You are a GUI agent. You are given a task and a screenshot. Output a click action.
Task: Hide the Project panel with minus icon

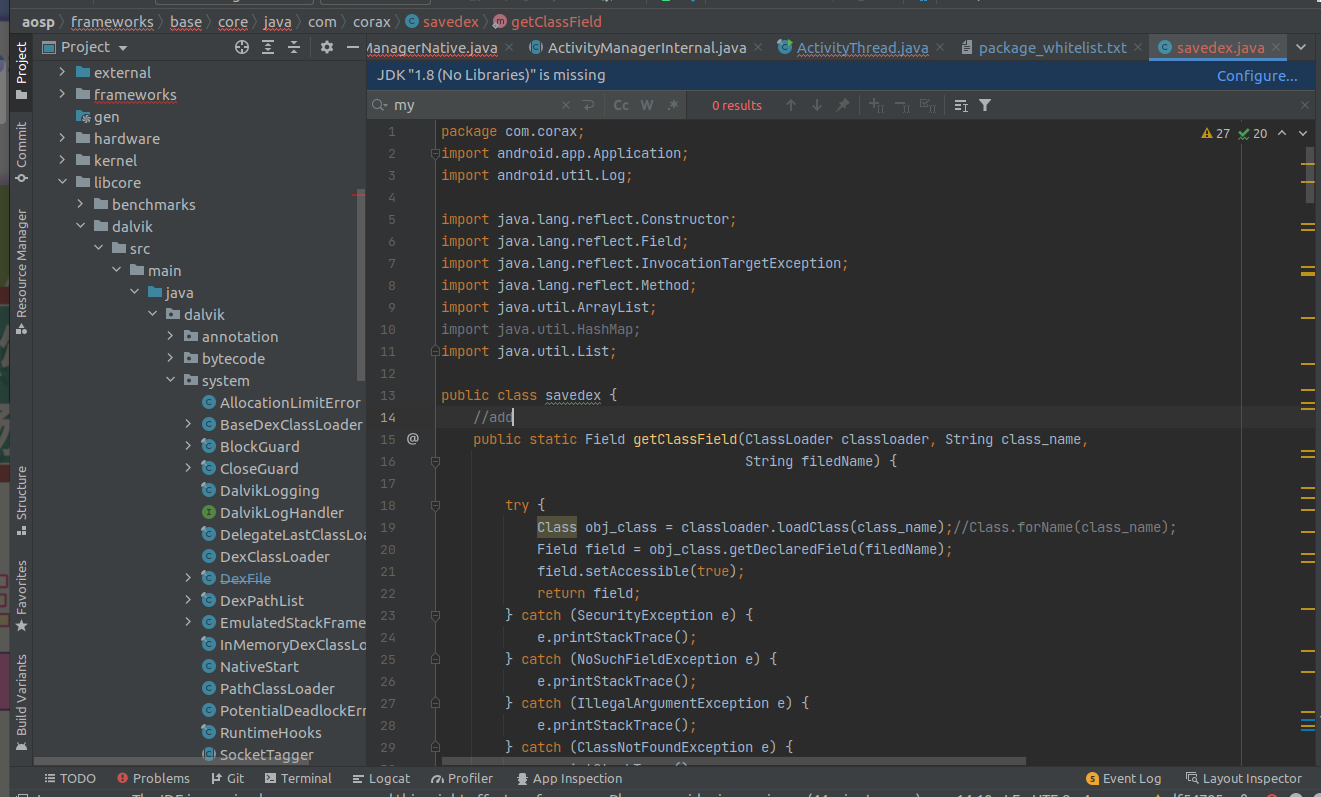pyautogui.click(x=352, y=47)
